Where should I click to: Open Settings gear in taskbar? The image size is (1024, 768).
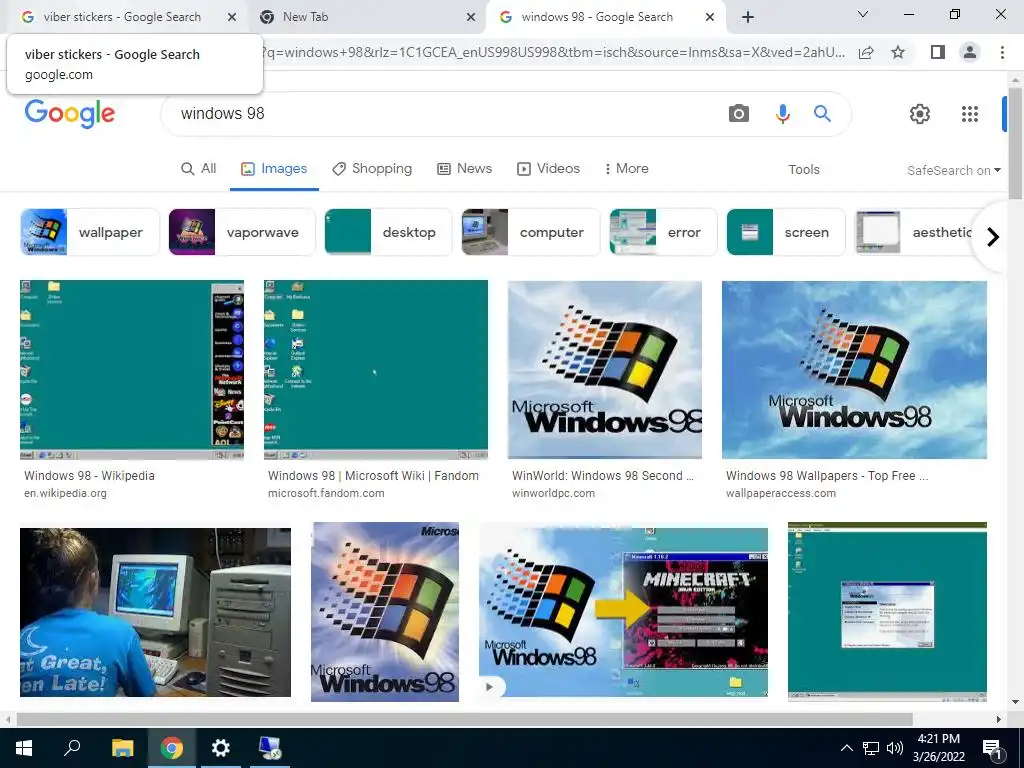(x=221, y=748)
